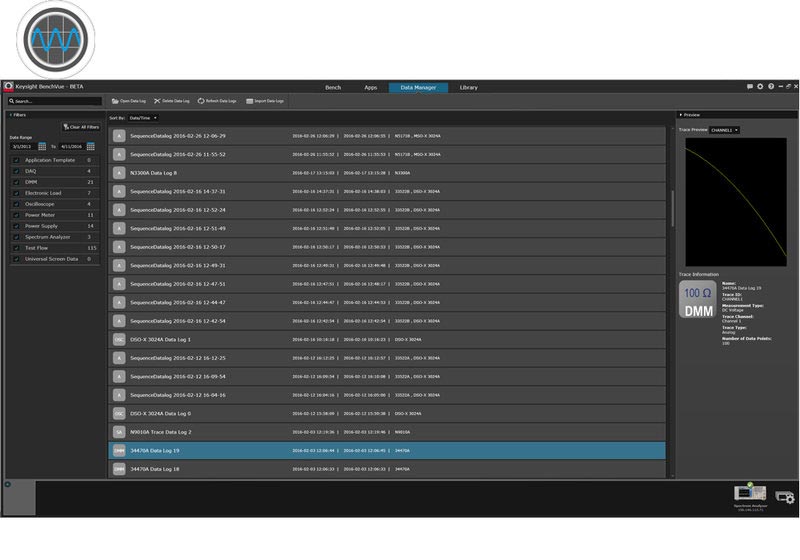This screenshot has width=800, height=560.
Task: Toggle the DAQ filter checkbox
Action: tap(16, 171)
